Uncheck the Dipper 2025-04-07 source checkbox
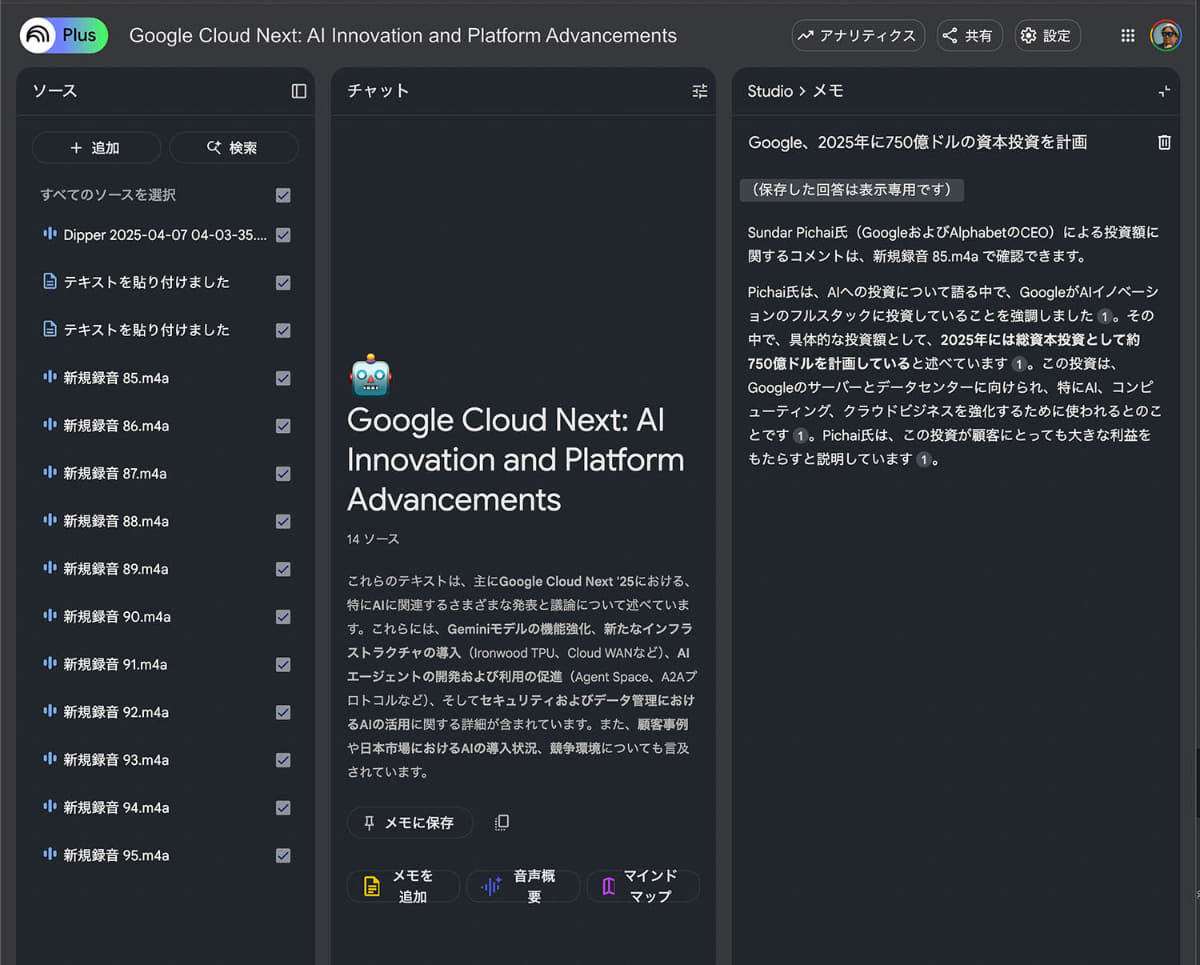 pyautogui.click(x=283, y=235)
